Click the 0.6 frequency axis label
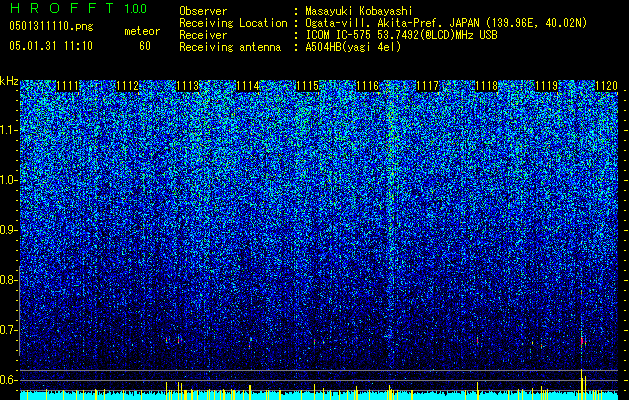This screenshot has height=400, width=629. (x=9, y=380)
